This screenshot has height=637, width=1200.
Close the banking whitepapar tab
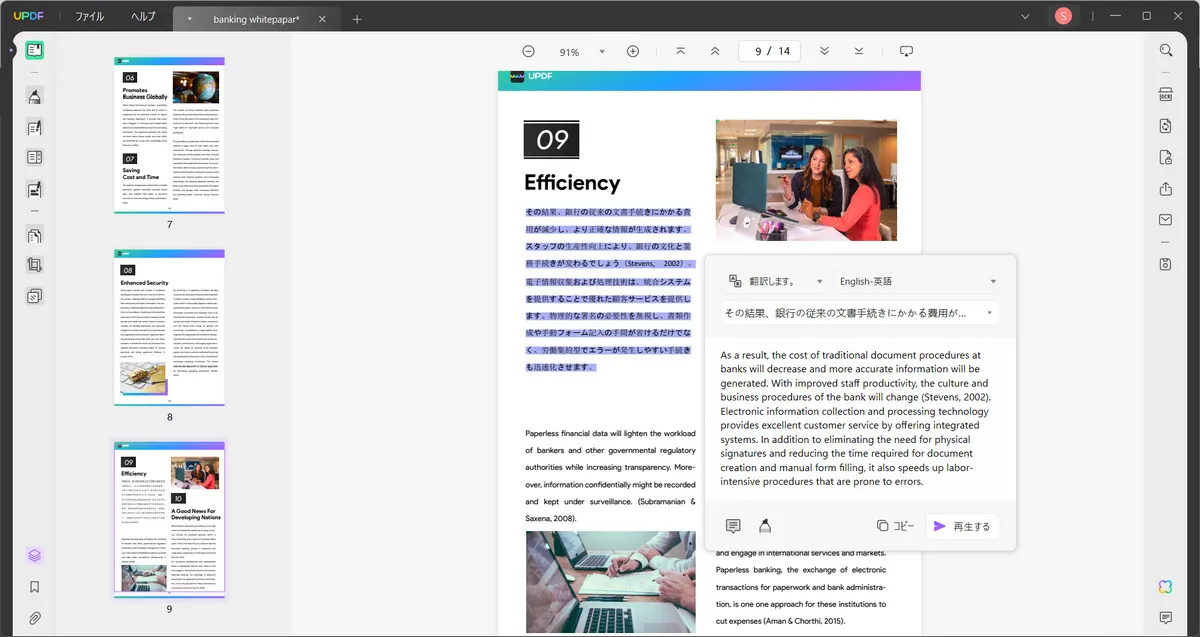[322, 19]
